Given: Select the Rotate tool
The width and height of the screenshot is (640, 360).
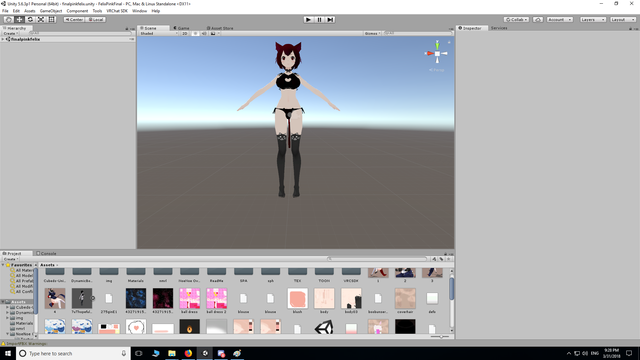Looking at the screenshot, I should [30, 20].
